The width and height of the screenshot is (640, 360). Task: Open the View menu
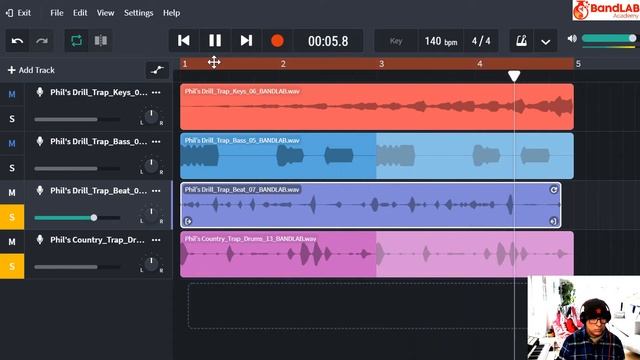click(x=105, y=13)
